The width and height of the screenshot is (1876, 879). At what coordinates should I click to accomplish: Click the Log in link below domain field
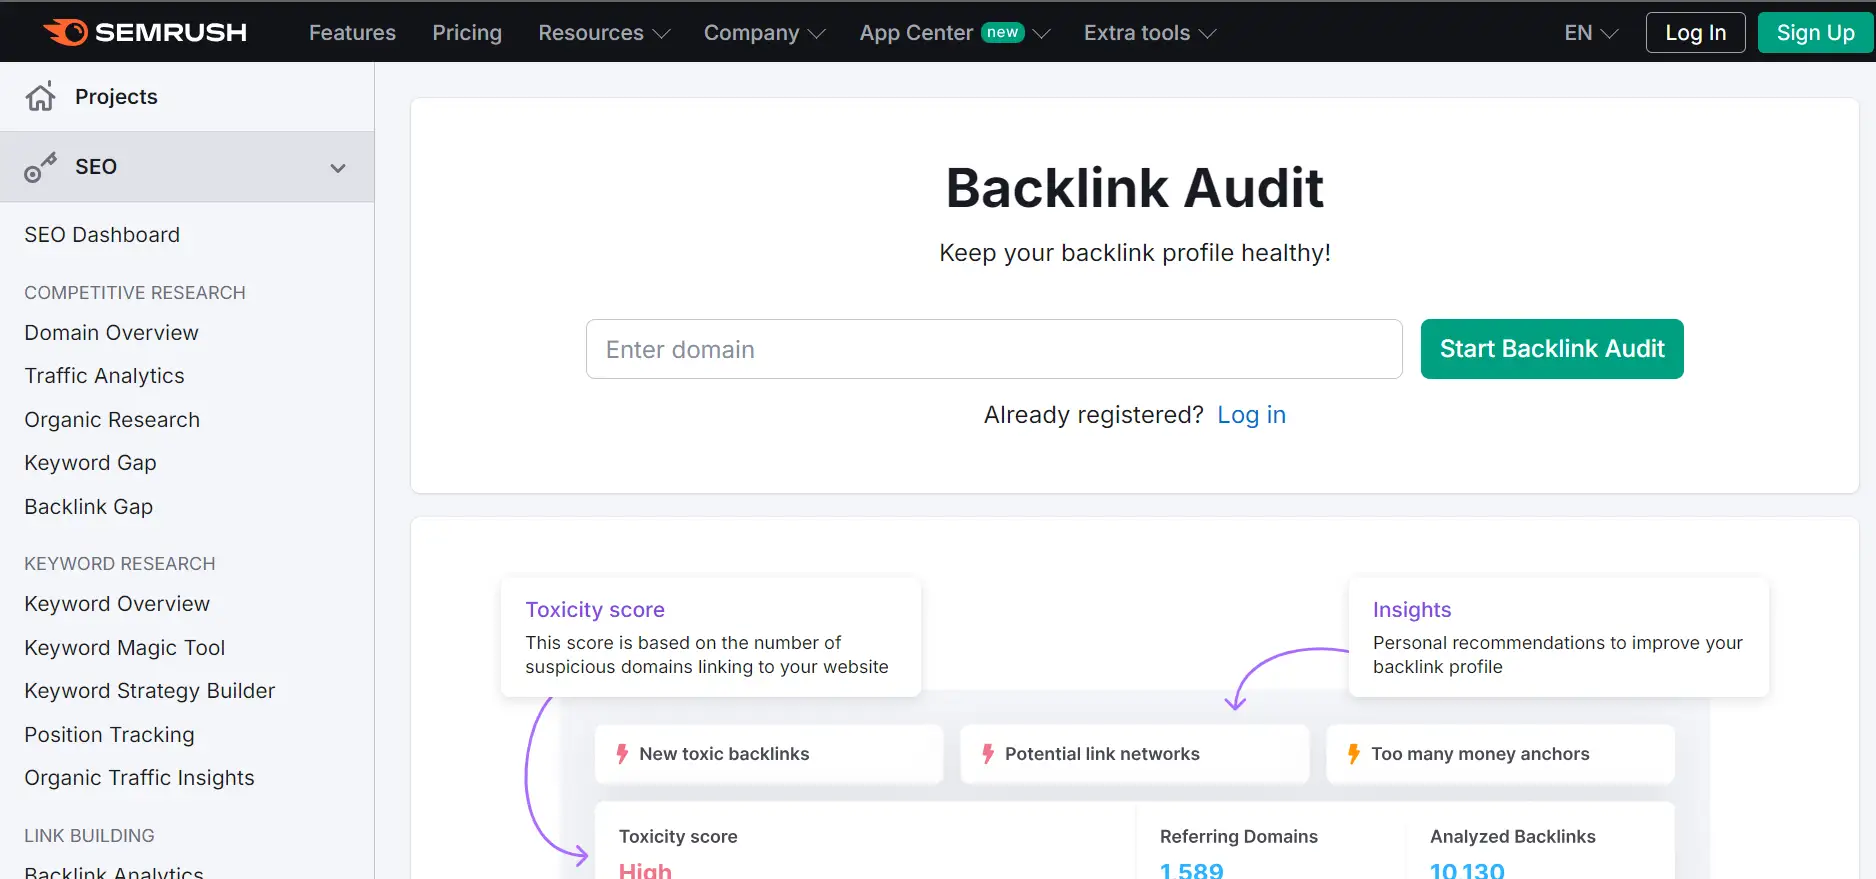[x=1251, y=415]
